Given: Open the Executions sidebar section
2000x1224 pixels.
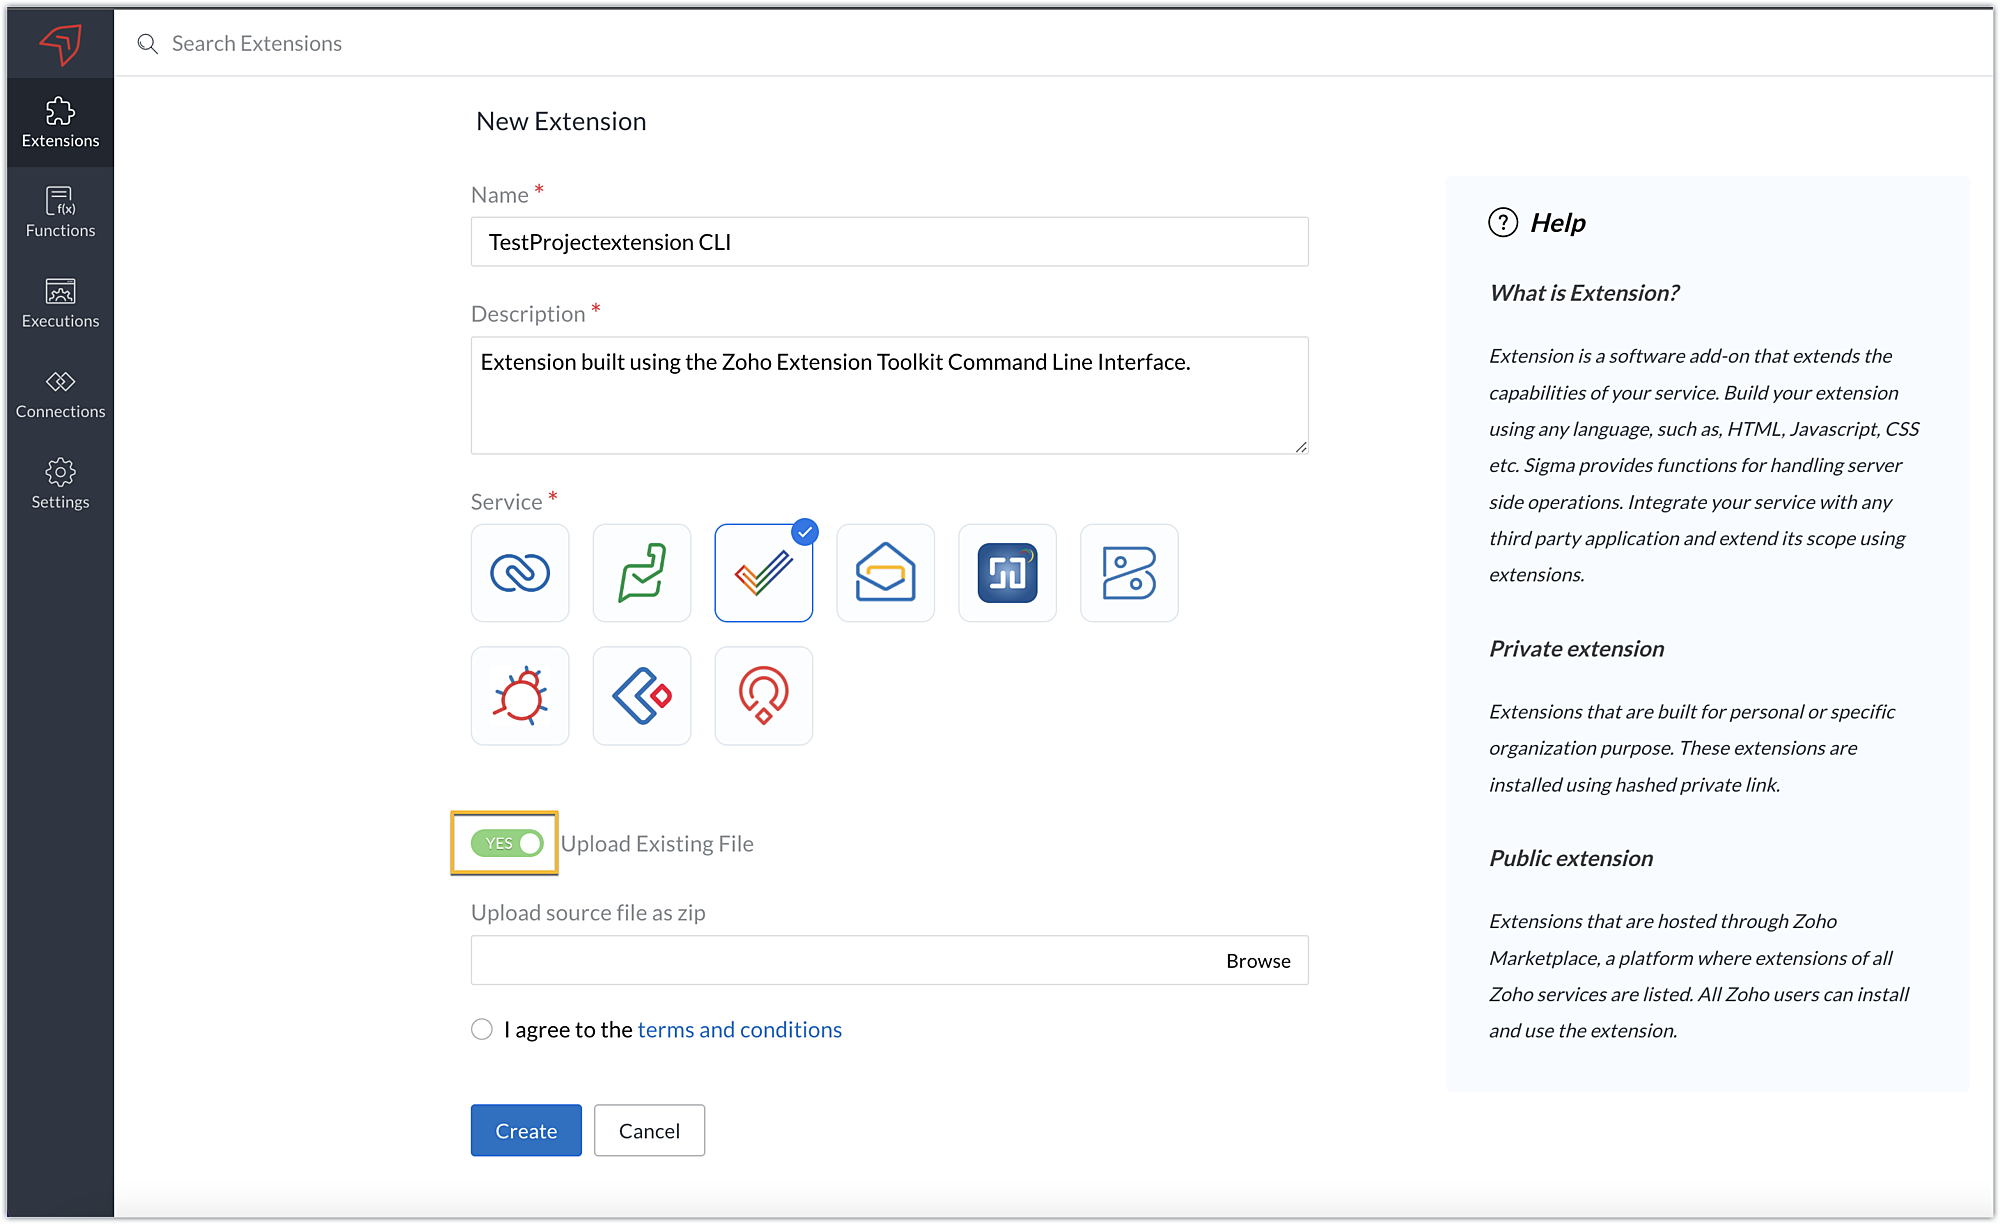Looking at the screenshot, I should 60,303.
